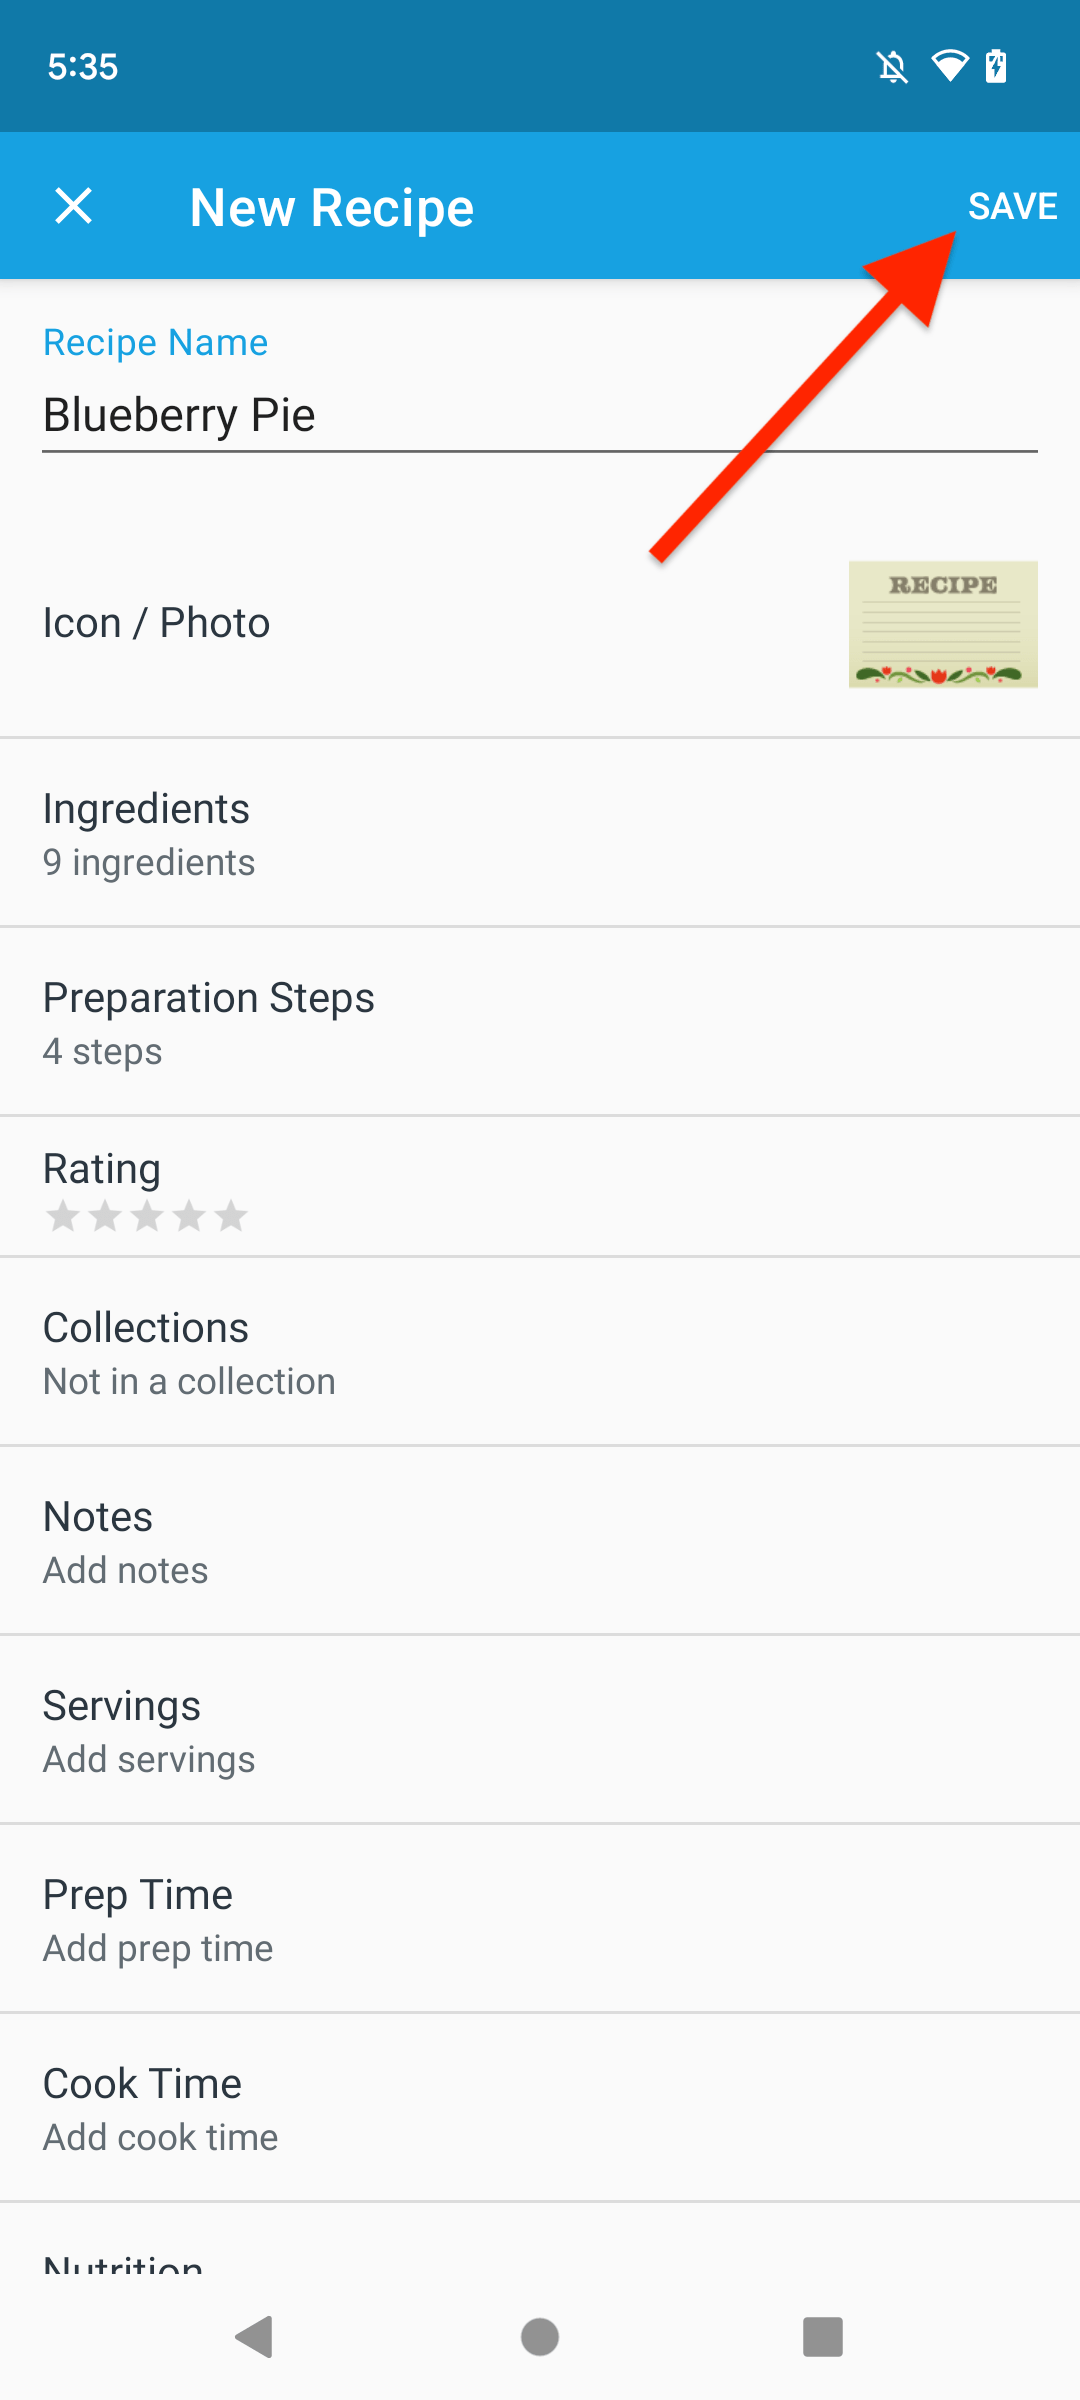The image size is (1080, 2400).
Task: Add notes to the recipe
Action: click(x=540, y=1541)
